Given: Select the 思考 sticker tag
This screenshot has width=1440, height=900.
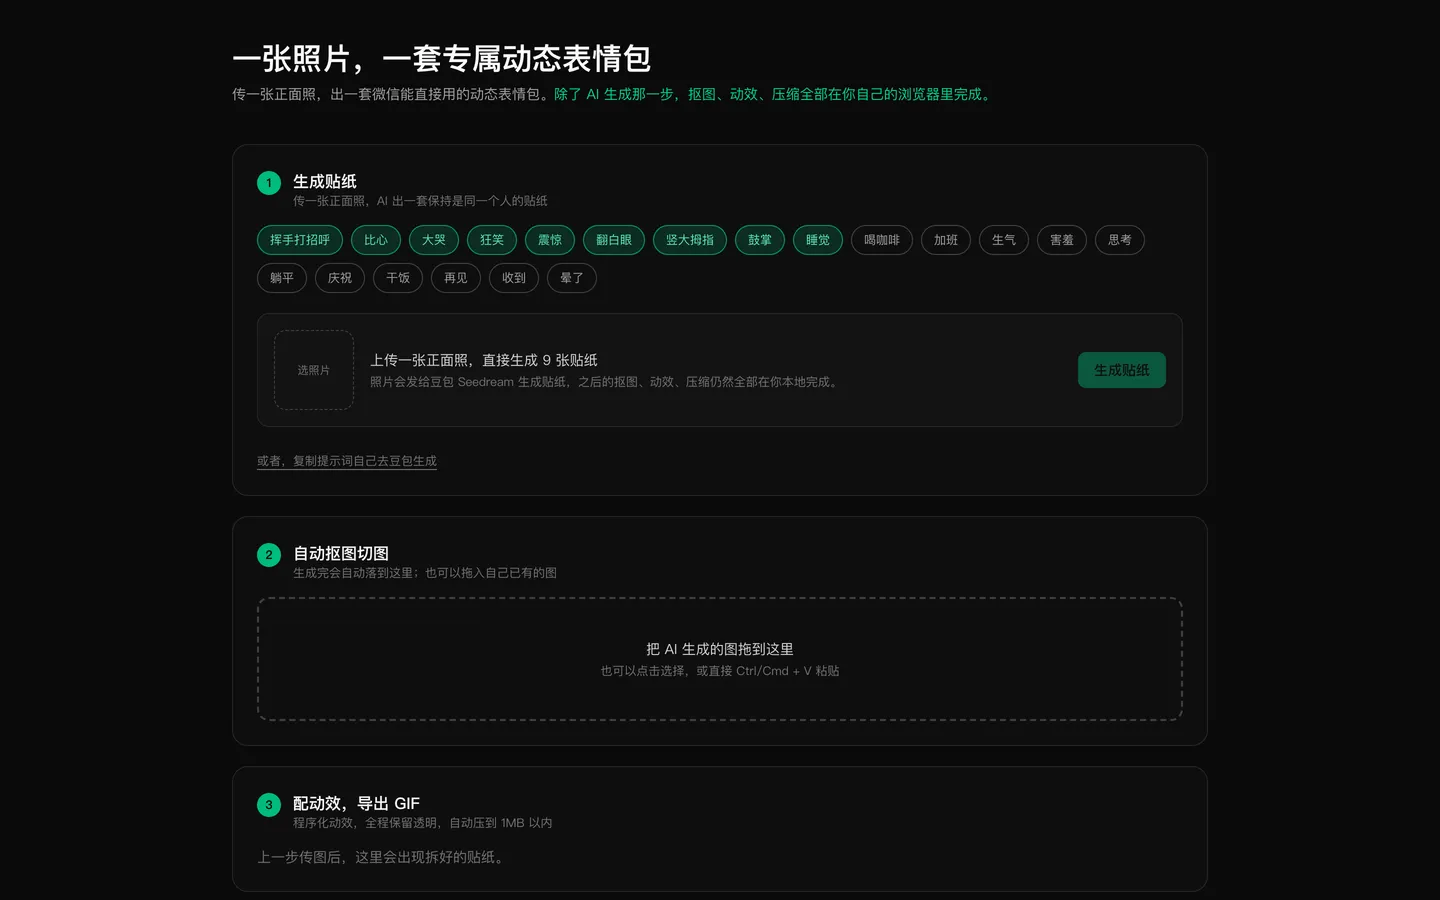Looking at the screenshot, I should pos(1120,240).
